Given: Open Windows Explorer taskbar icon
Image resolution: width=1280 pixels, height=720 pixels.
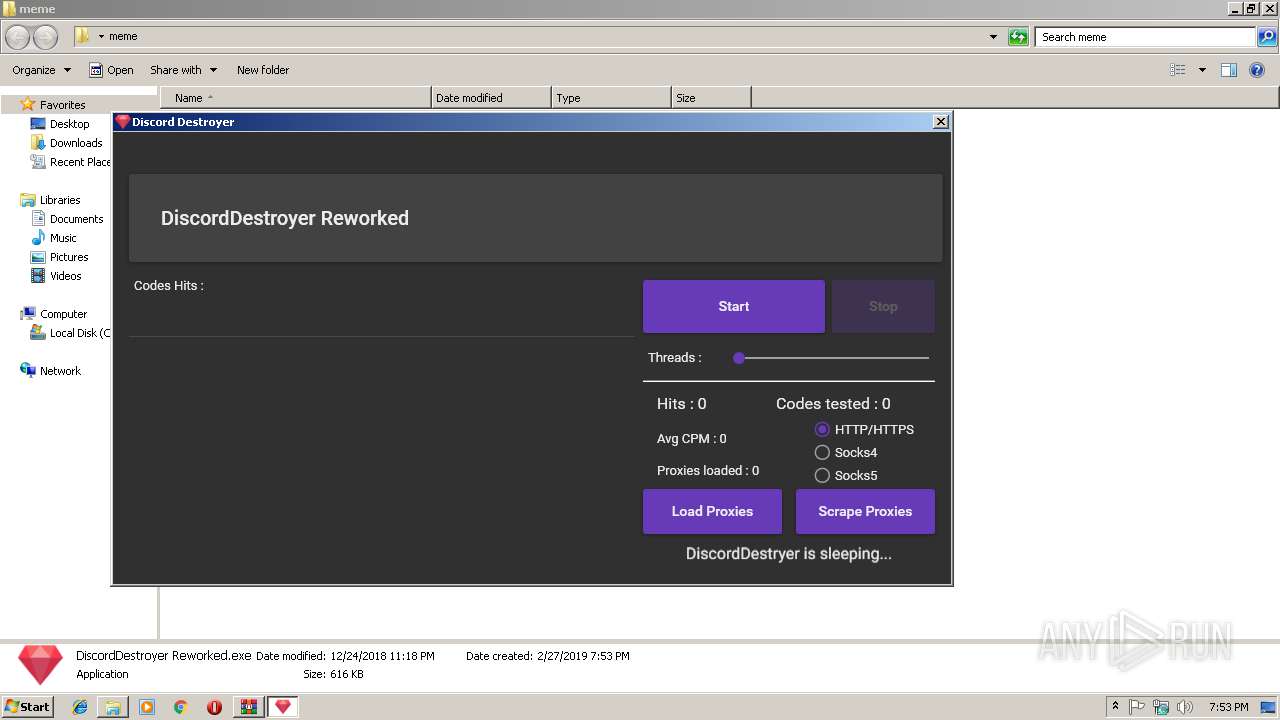Looking at the screenshot, I should click(113, 707).
